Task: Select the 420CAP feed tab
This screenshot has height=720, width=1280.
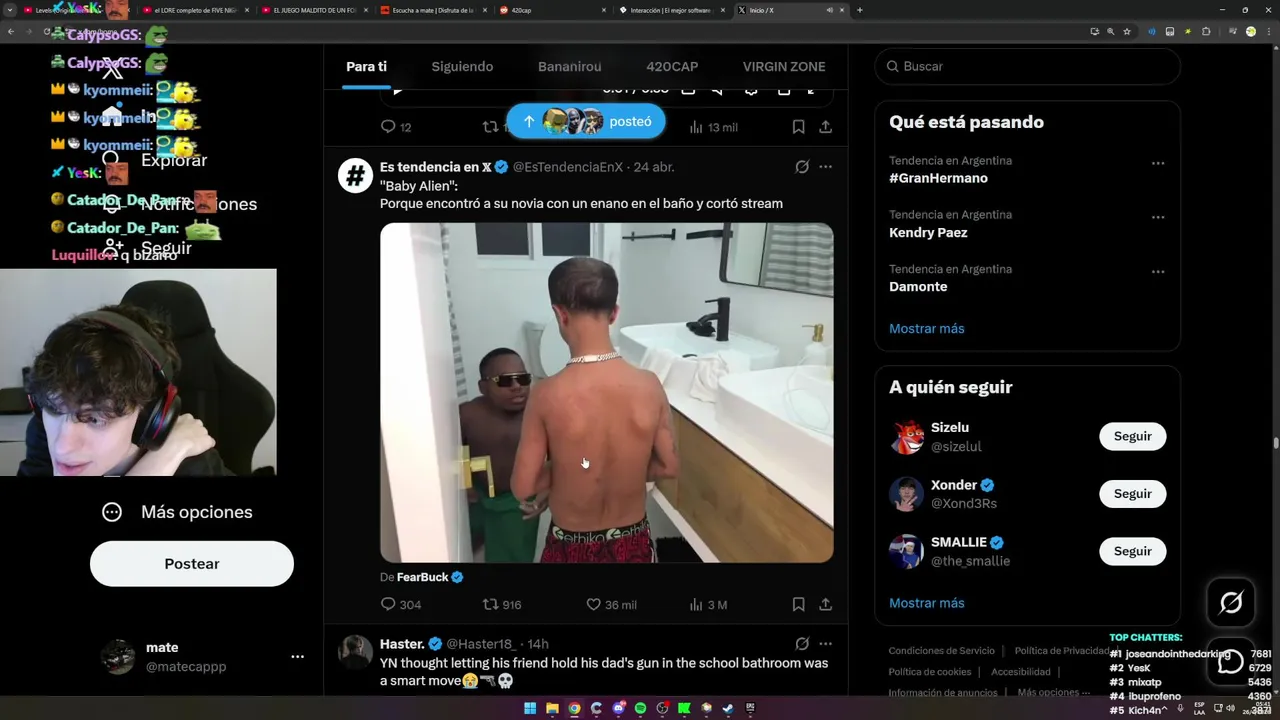Action: pos(672,67)
